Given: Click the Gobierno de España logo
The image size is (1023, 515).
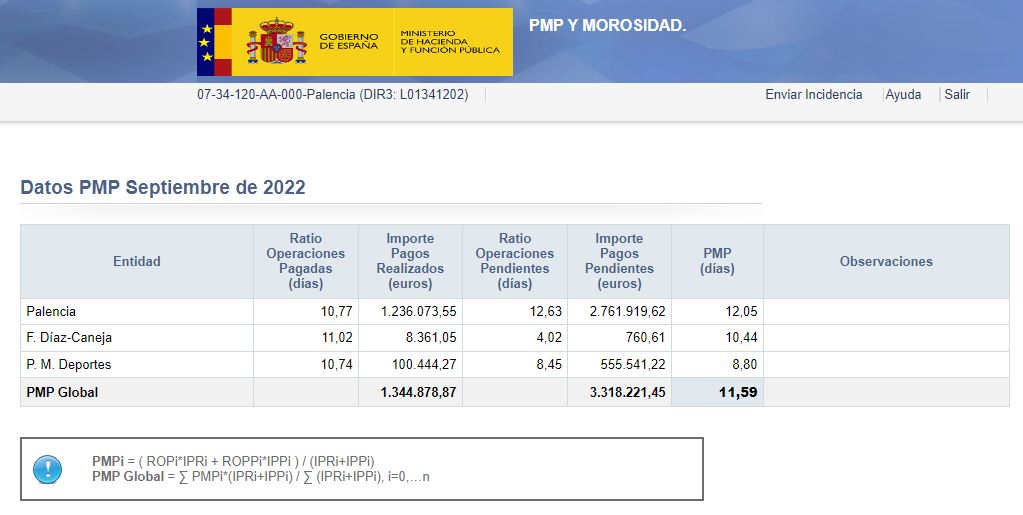Looking at the screenshot, I should pyautogui.click(x=312, y=42).
